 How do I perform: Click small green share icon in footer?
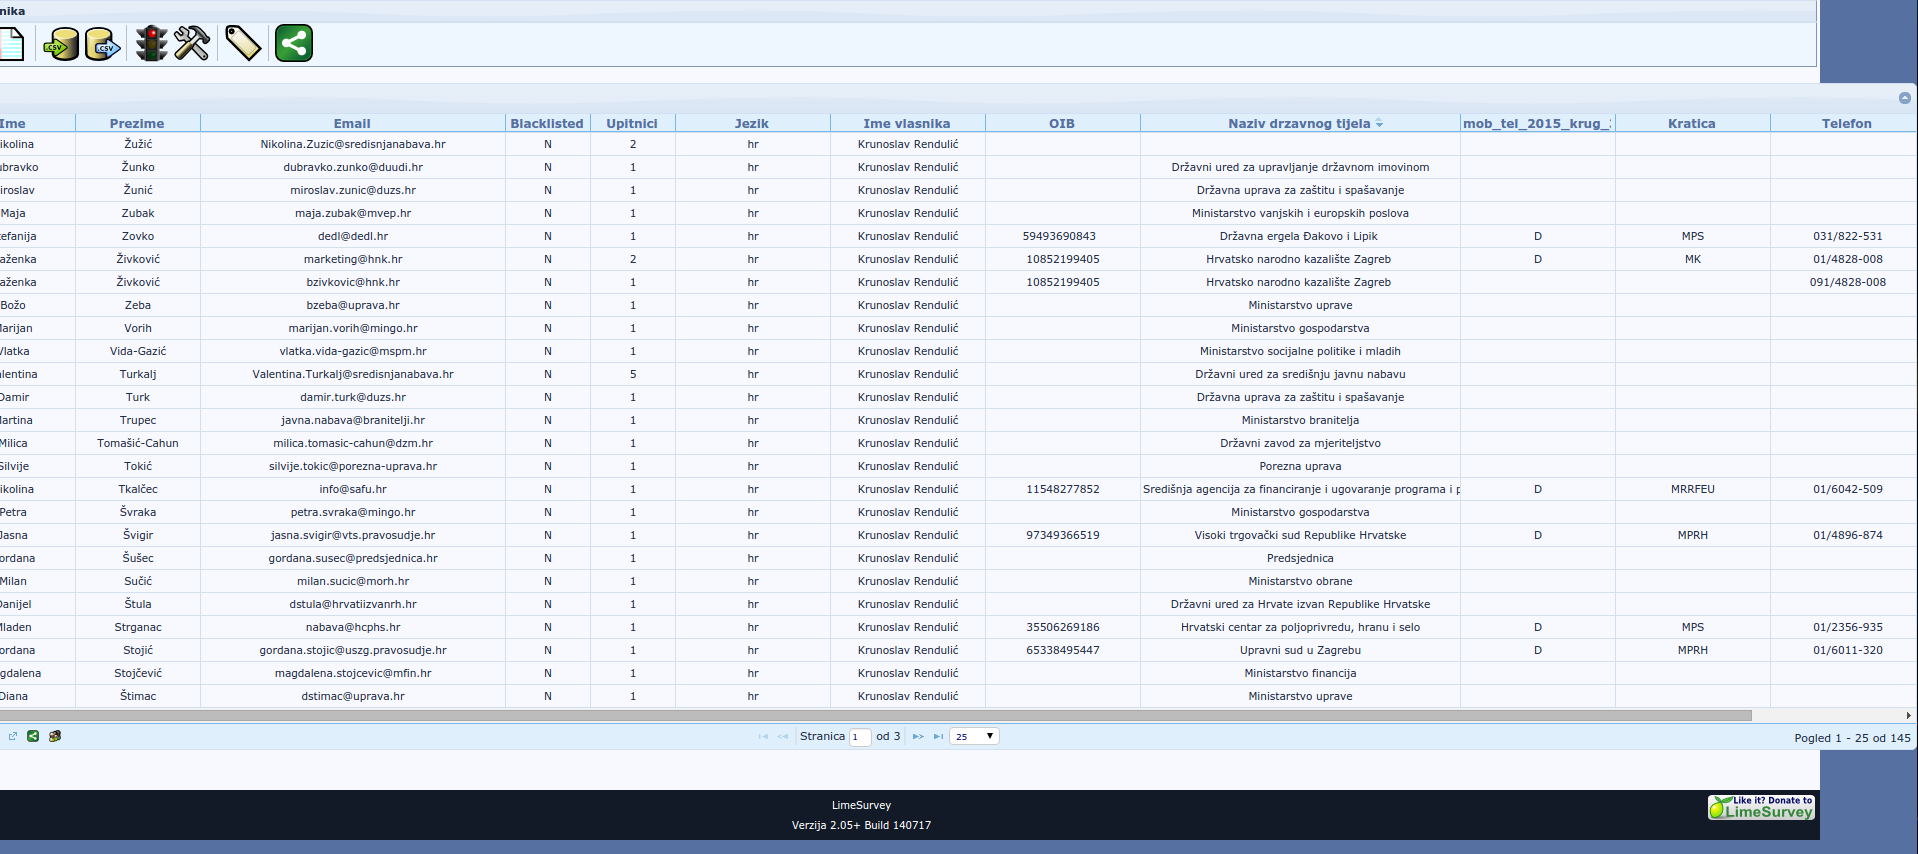click(x=33, y=736)
